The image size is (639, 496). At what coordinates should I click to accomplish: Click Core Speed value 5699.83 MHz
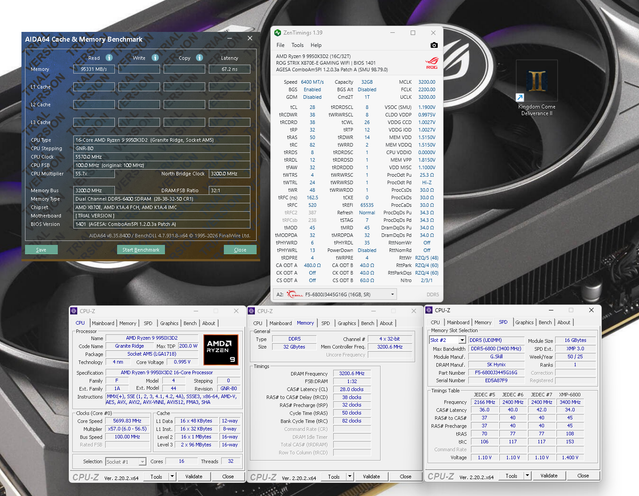coord(127,421)
